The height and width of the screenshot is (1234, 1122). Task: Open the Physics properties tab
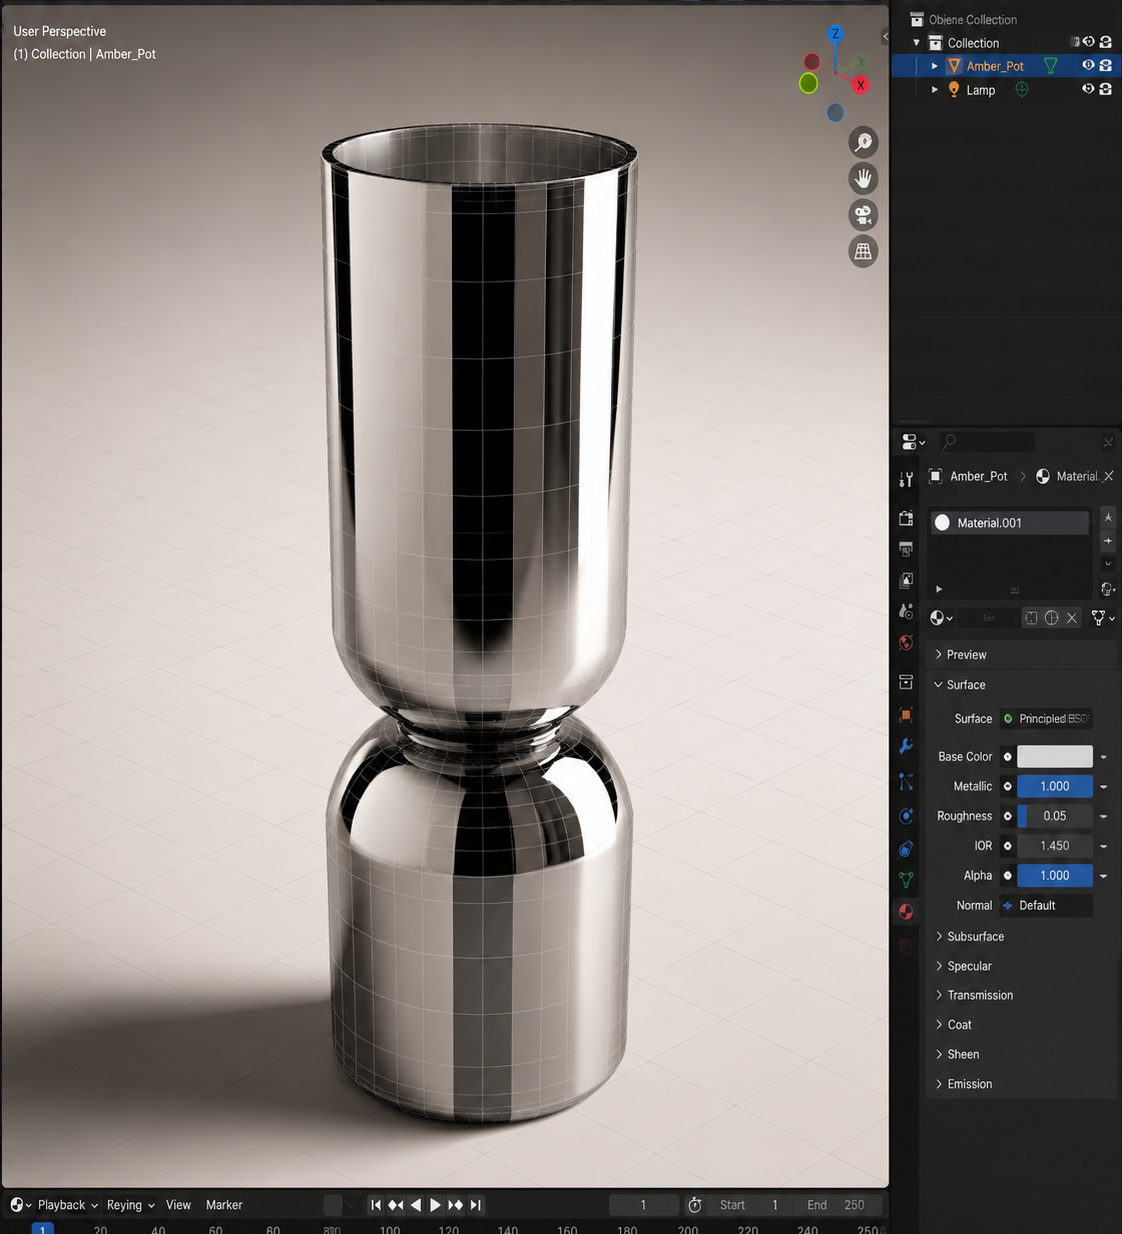(x=906, y=816)
